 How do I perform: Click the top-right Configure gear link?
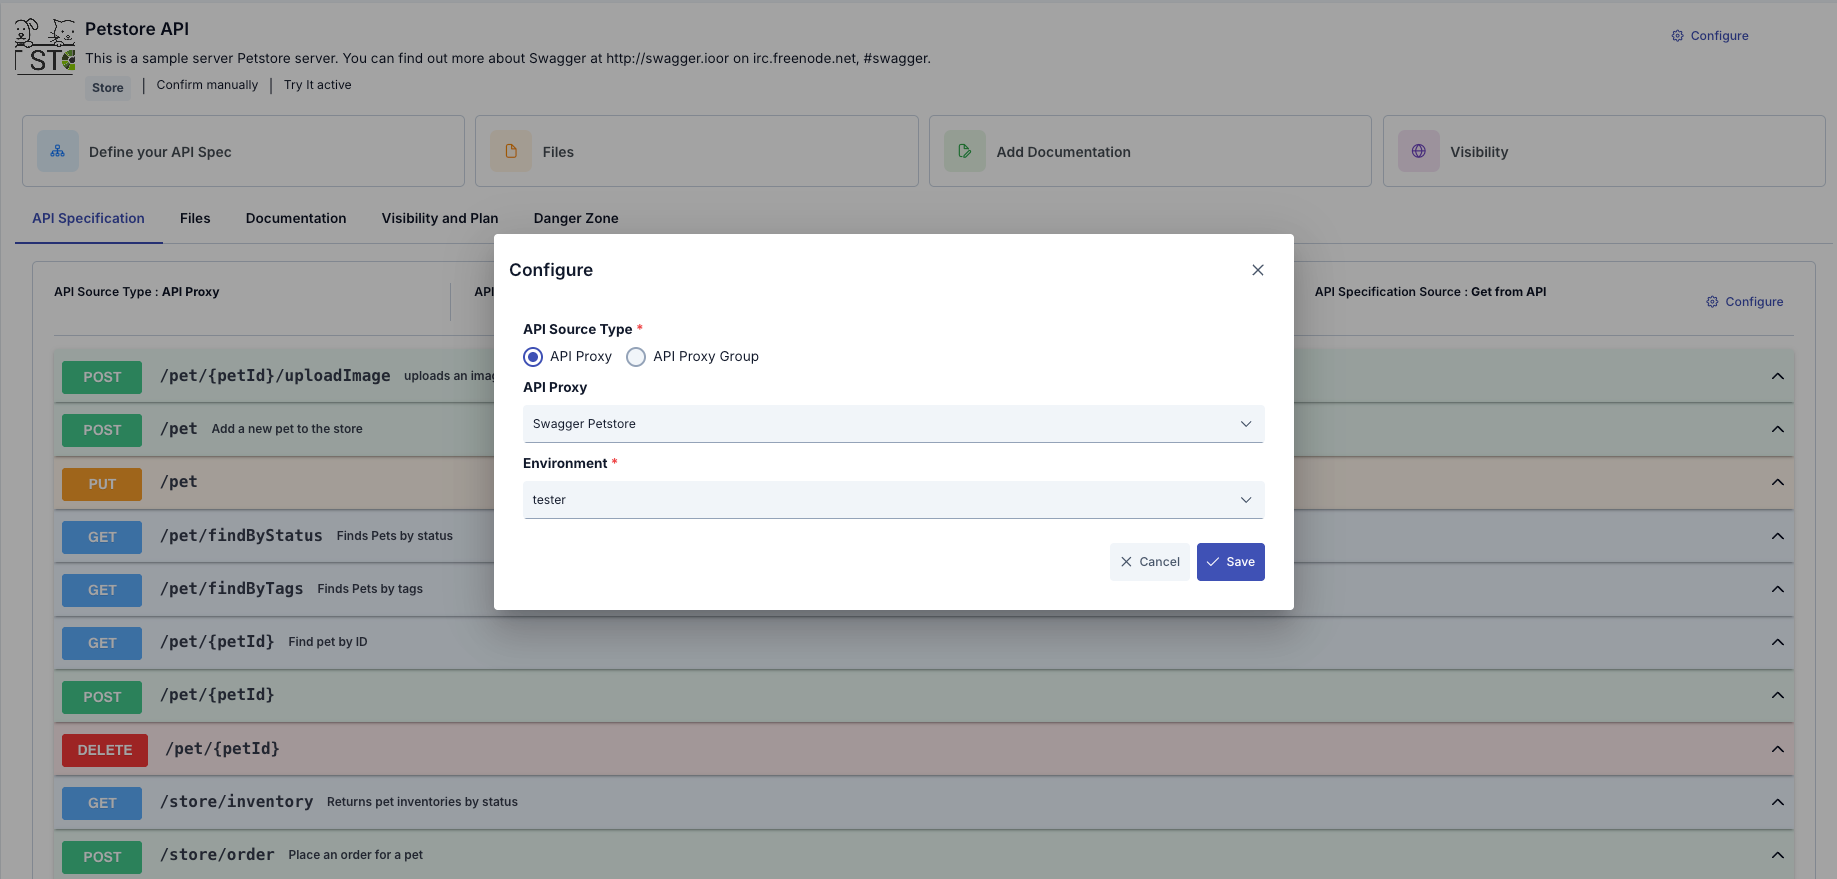pos(1710,36)
